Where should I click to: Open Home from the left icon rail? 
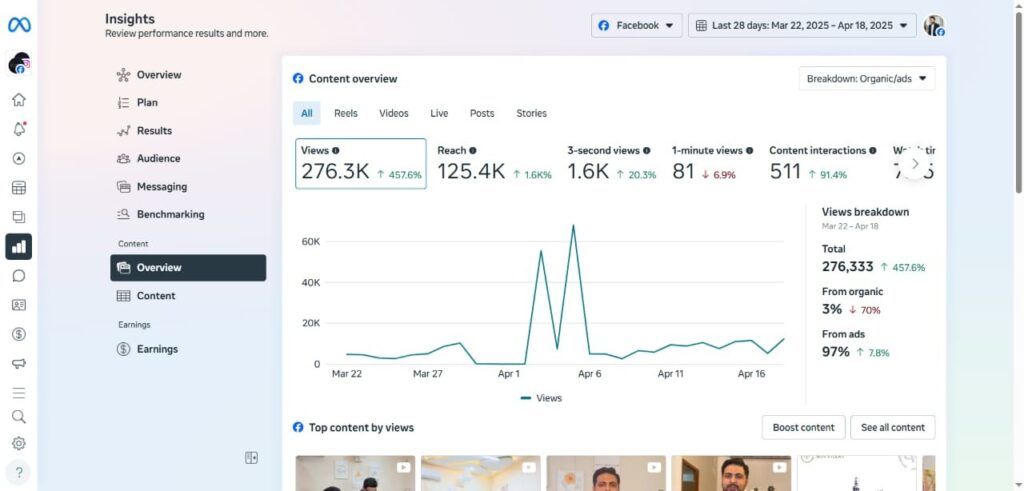tap(19, 100)
